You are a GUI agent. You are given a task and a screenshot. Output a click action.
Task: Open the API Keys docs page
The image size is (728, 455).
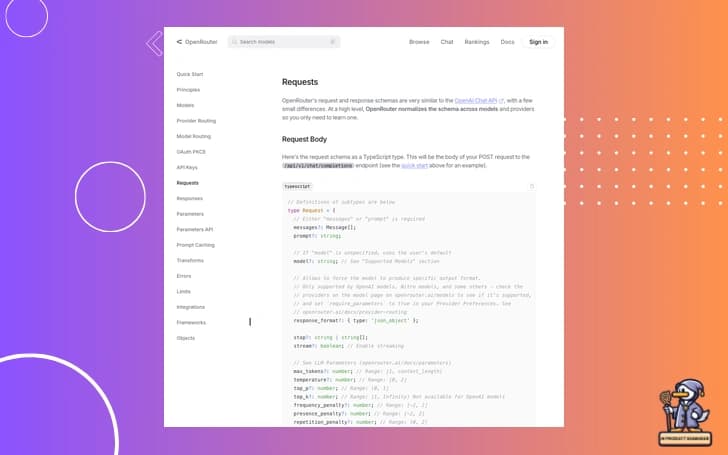(x=188, y=167)
